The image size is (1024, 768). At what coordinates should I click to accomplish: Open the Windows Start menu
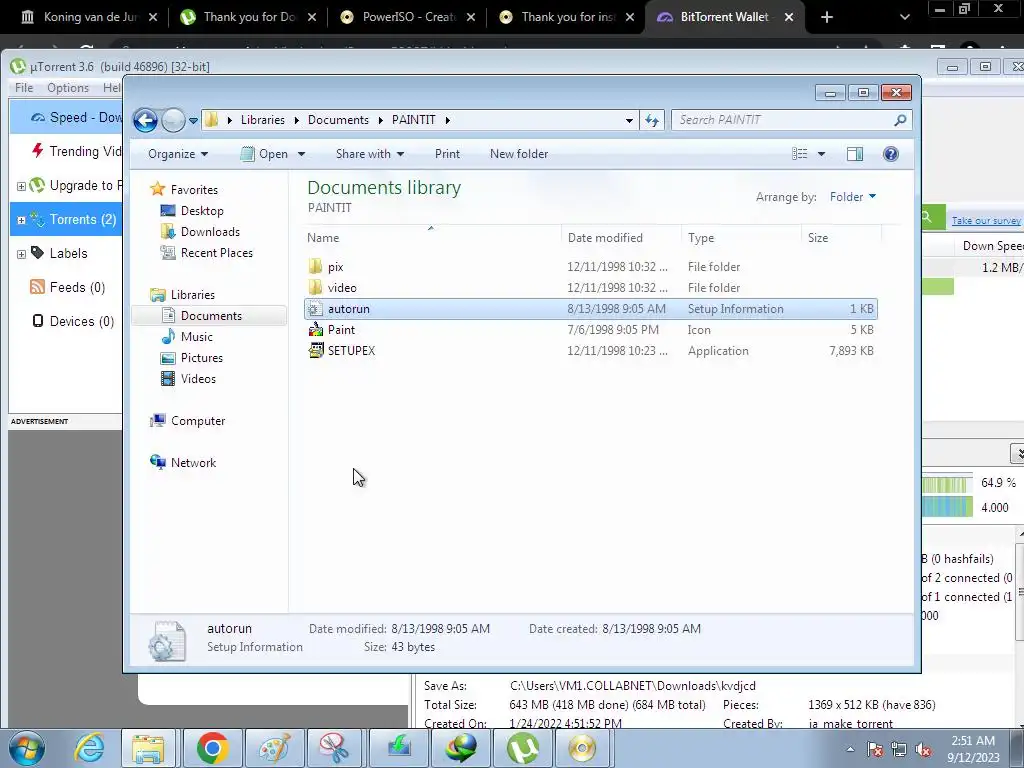(x=26, y=748)
